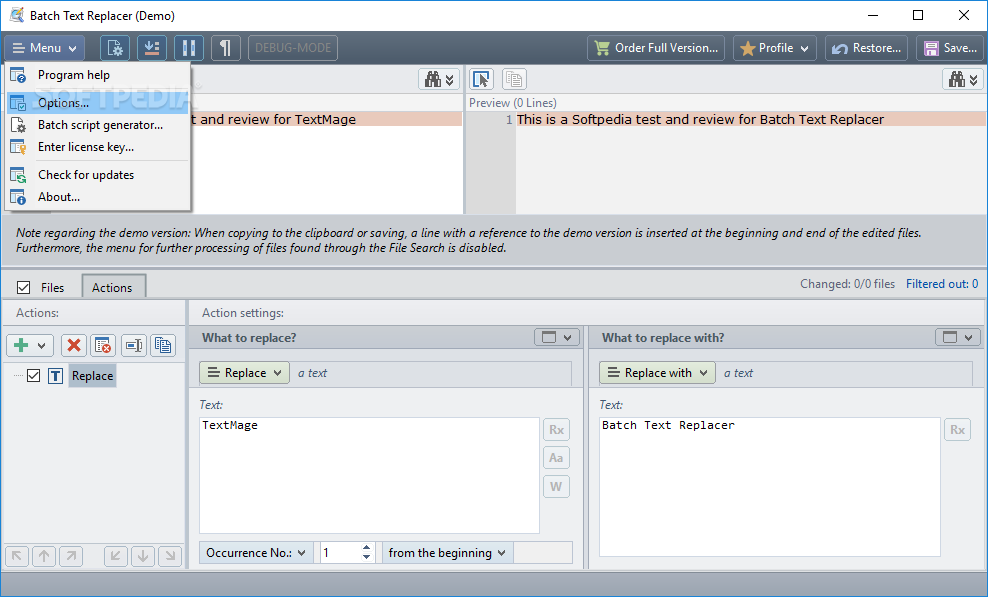The image size is (988, 597).
Task: Click Order Full Version button
Action: coord(656,48)
